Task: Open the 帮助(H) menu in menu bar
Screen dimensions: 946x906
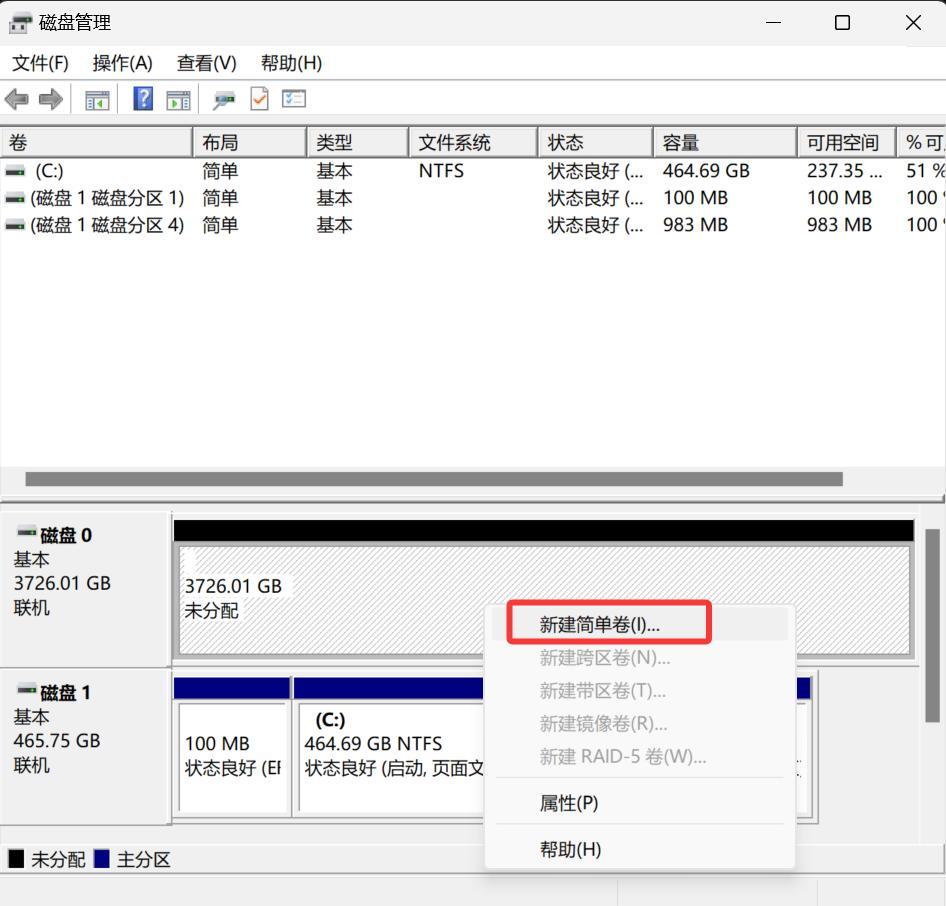Action: tap(291, 63)
